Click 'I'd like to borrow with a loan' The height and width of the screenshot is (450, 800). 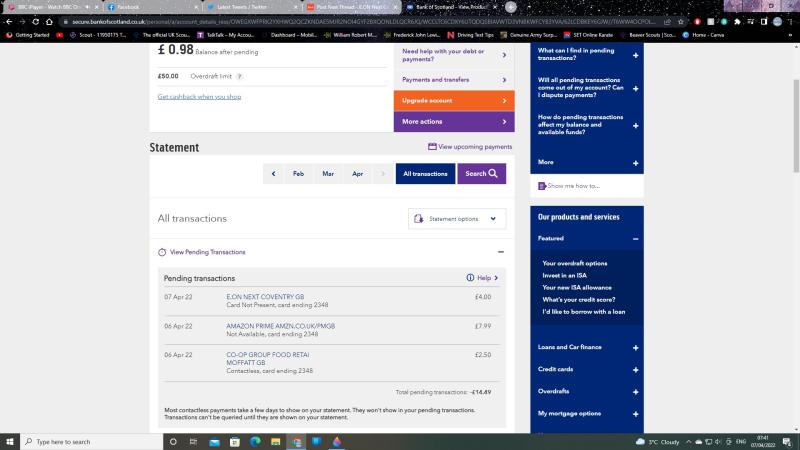click(x=584, y=312)
